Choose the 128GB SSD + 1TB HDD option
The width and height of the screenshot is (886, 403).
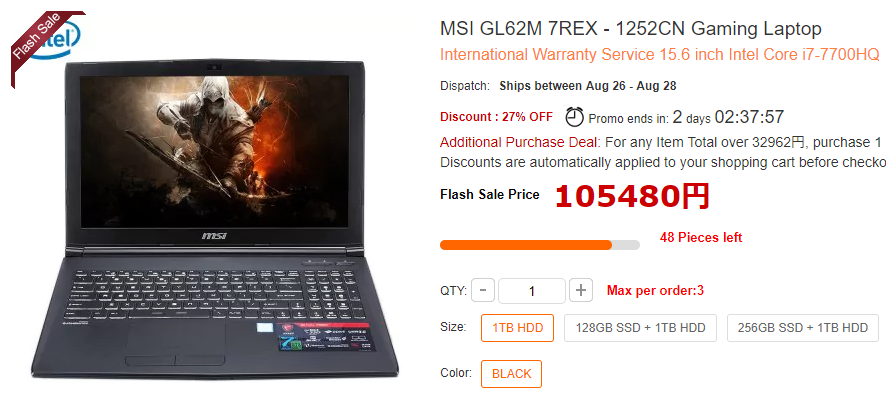point(640,328)
